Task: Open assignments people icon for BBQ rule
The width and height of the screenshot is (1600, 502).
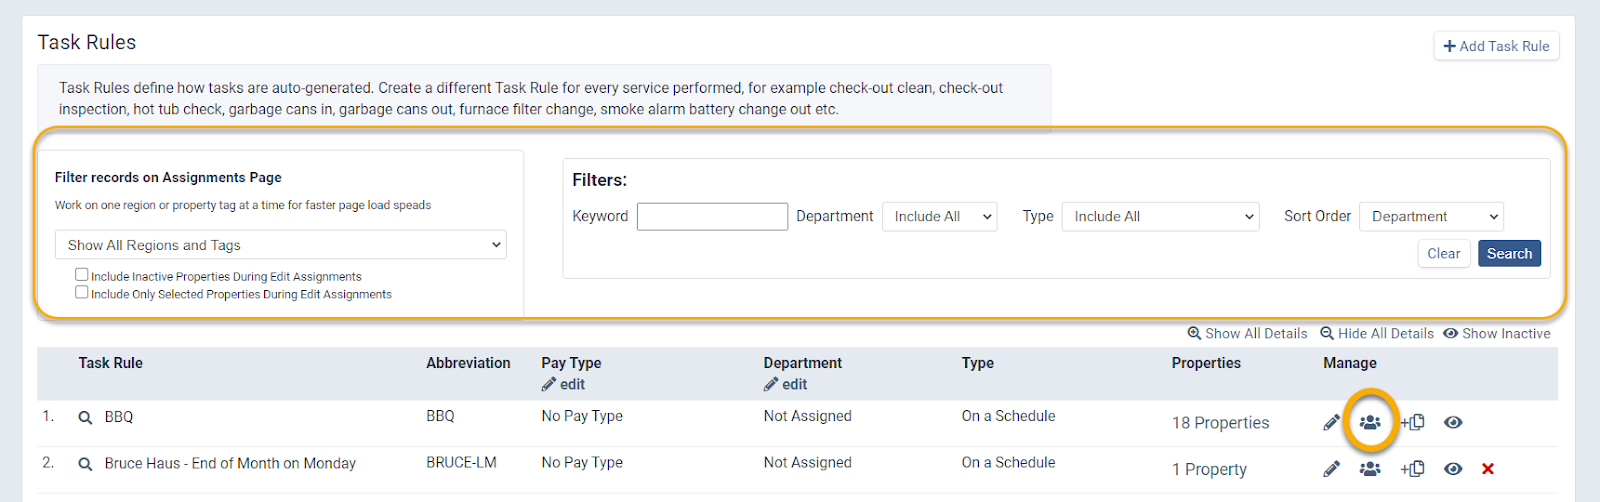Action: pos(1370,423)
